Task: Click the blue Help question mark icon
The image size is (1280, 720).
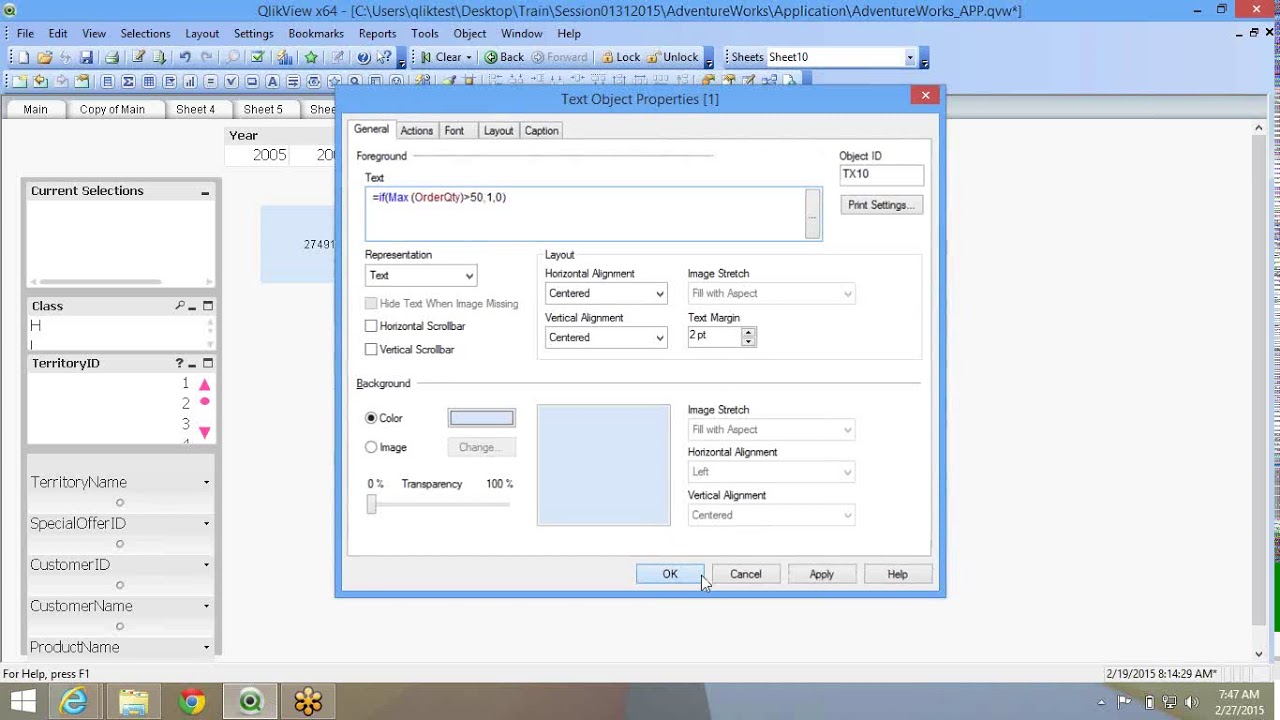Action: tap(363, 57)
